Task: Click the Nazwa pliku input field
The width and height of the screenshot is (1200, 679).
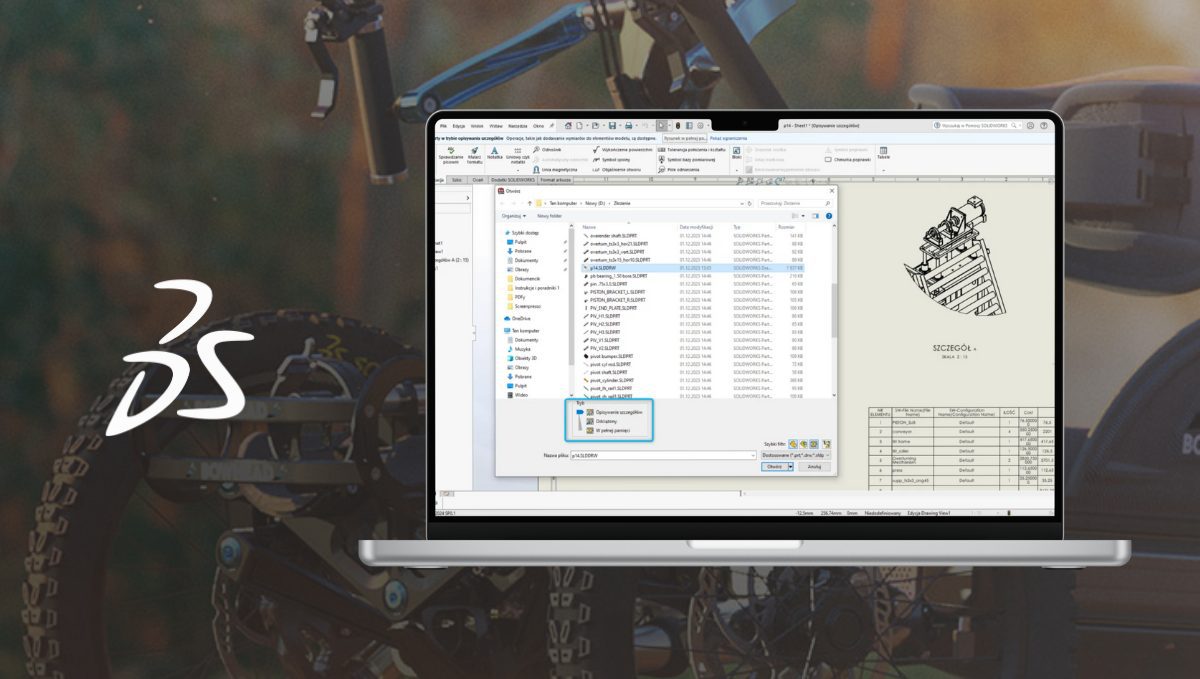Action: click(663, 455)
